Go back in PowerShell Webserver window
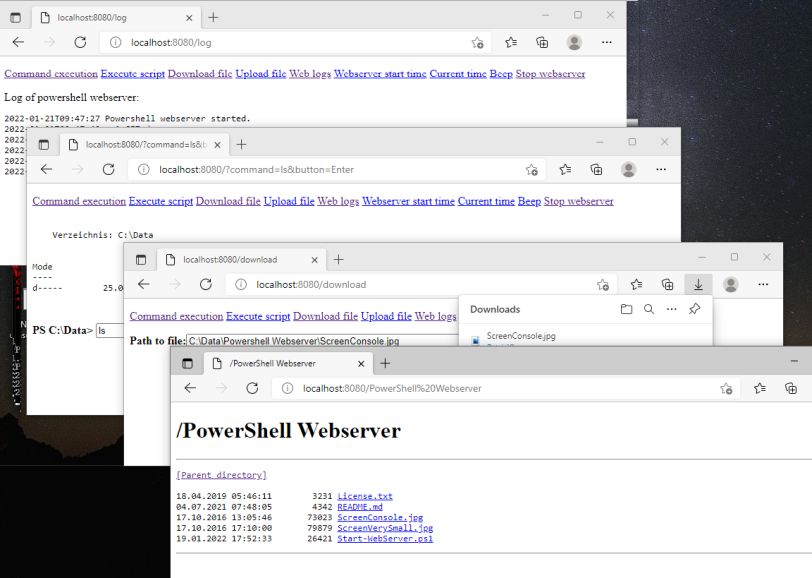 [190, 388]
